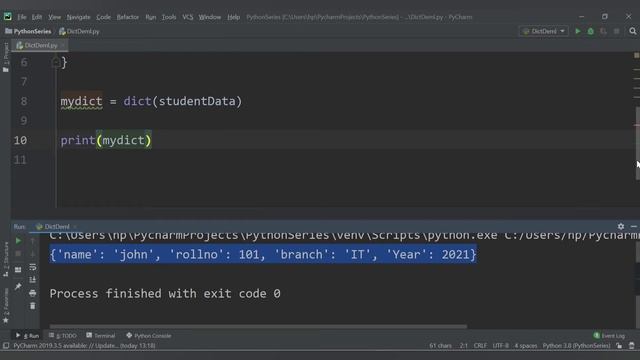Open Python 3.8 interpreter selector

pyautogui.click(x=576, y=346)
